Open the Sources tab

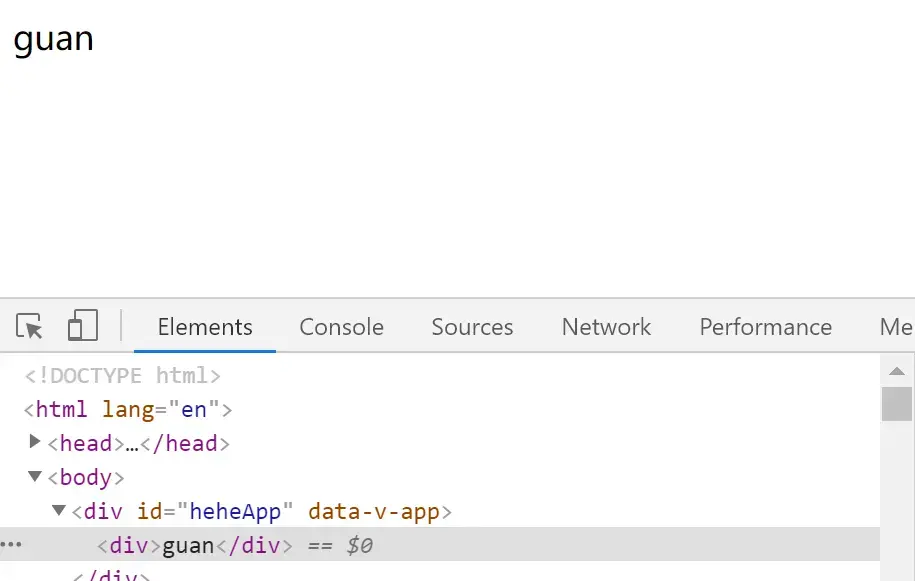(x=472, y=327)
